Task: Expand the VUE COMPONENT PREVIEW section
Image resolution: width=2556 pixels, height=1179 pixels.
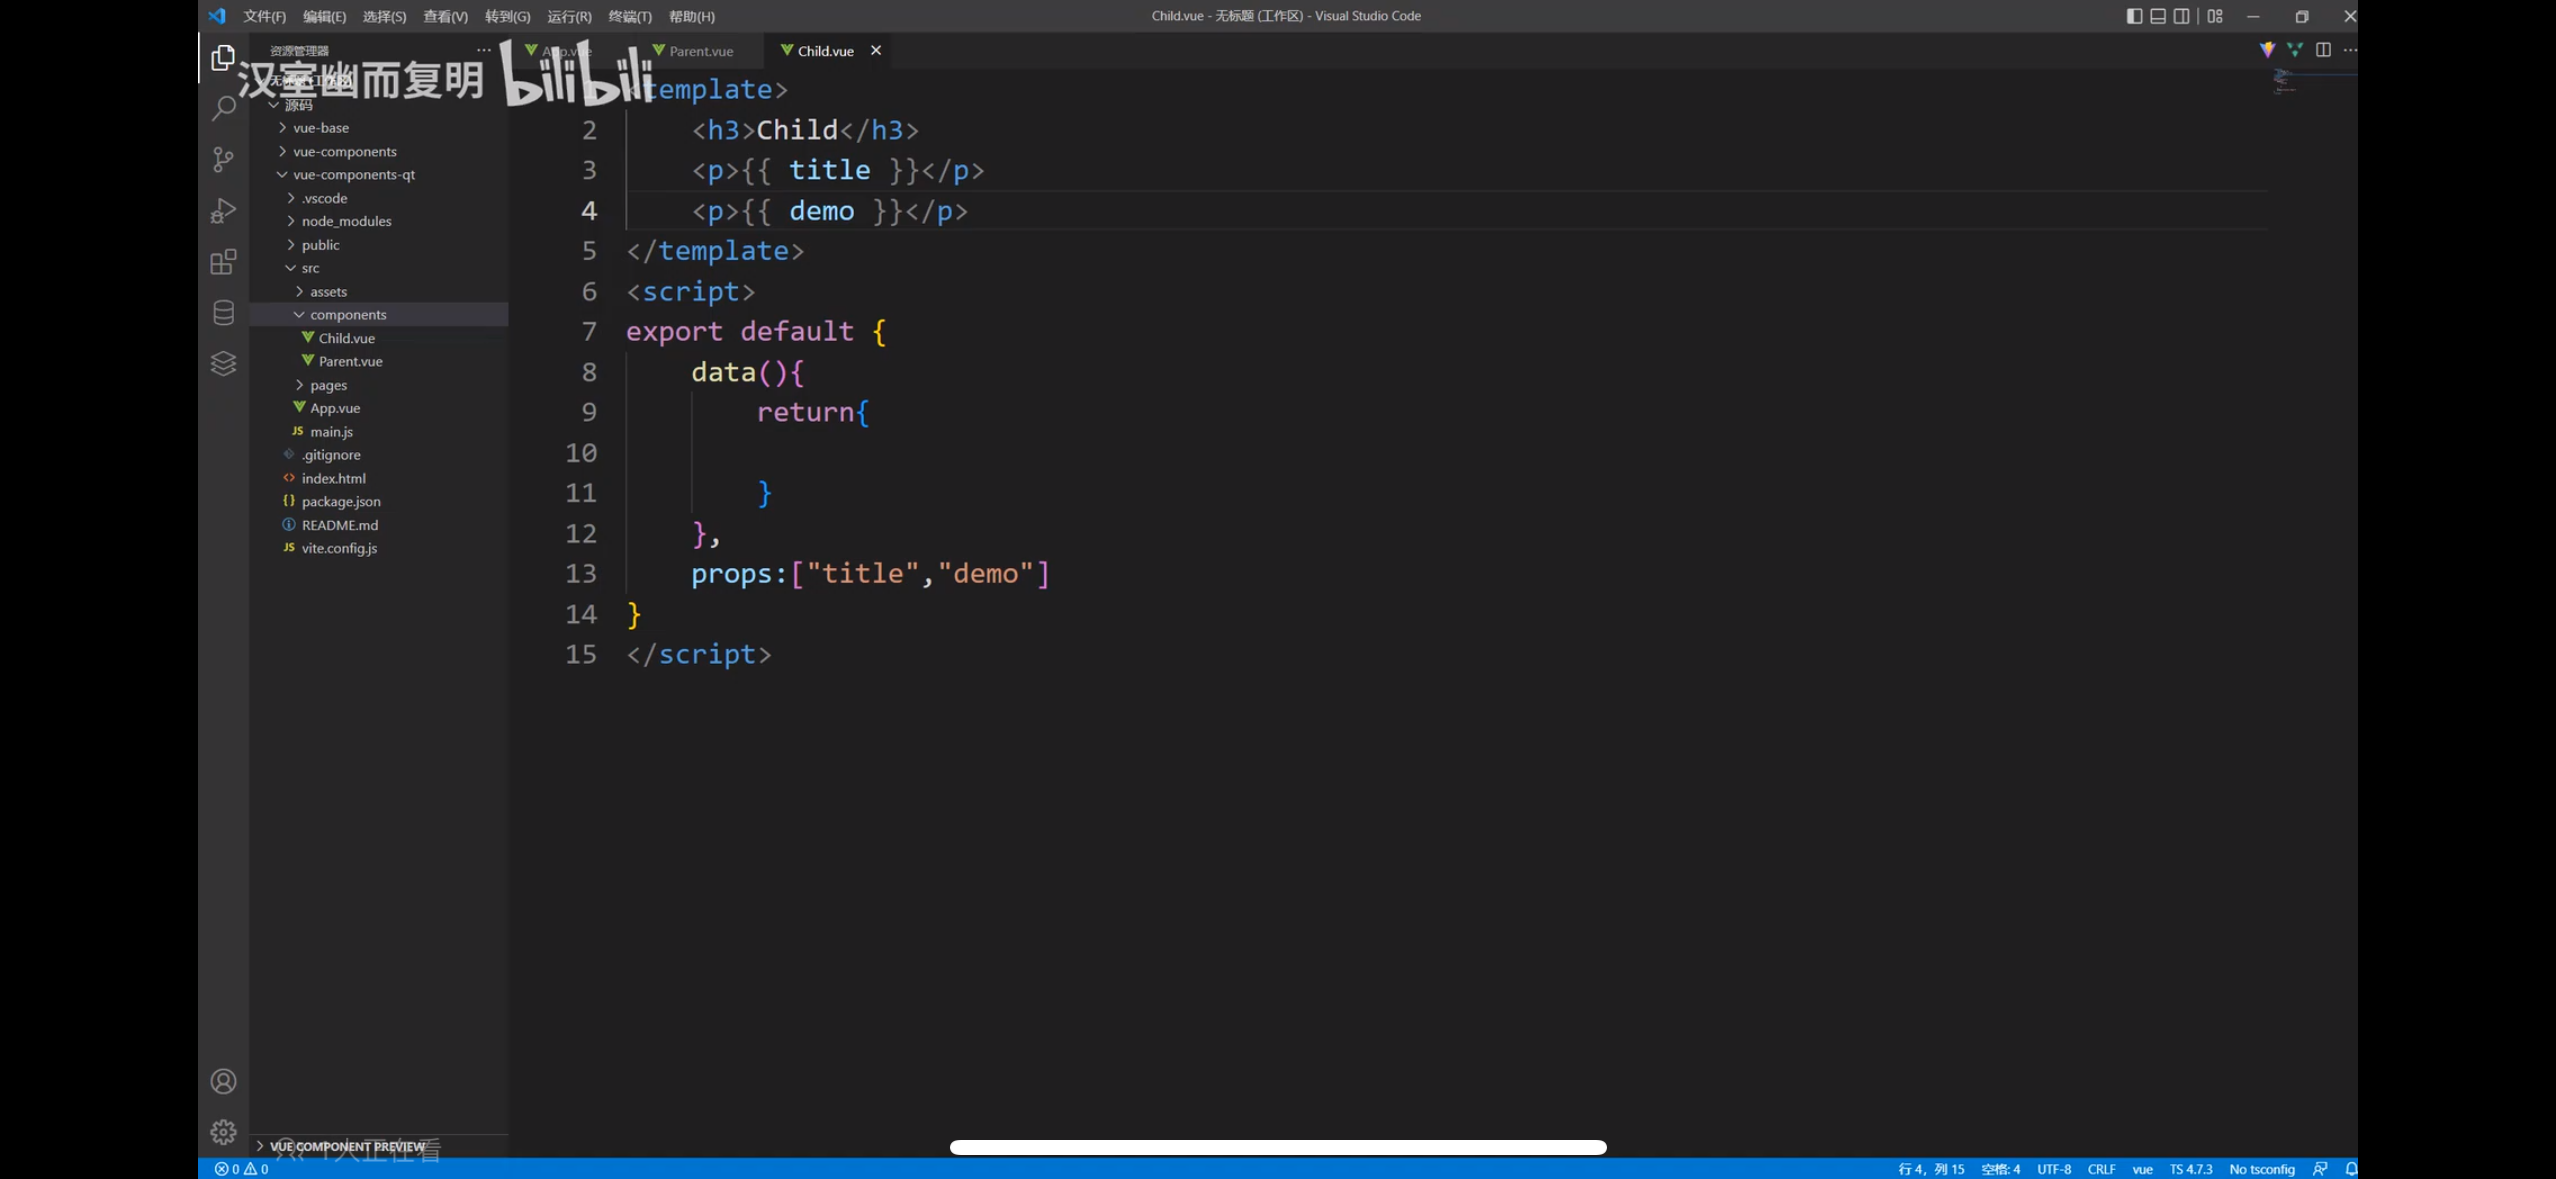Action: pyautogui.click(x=346, y=1146)
